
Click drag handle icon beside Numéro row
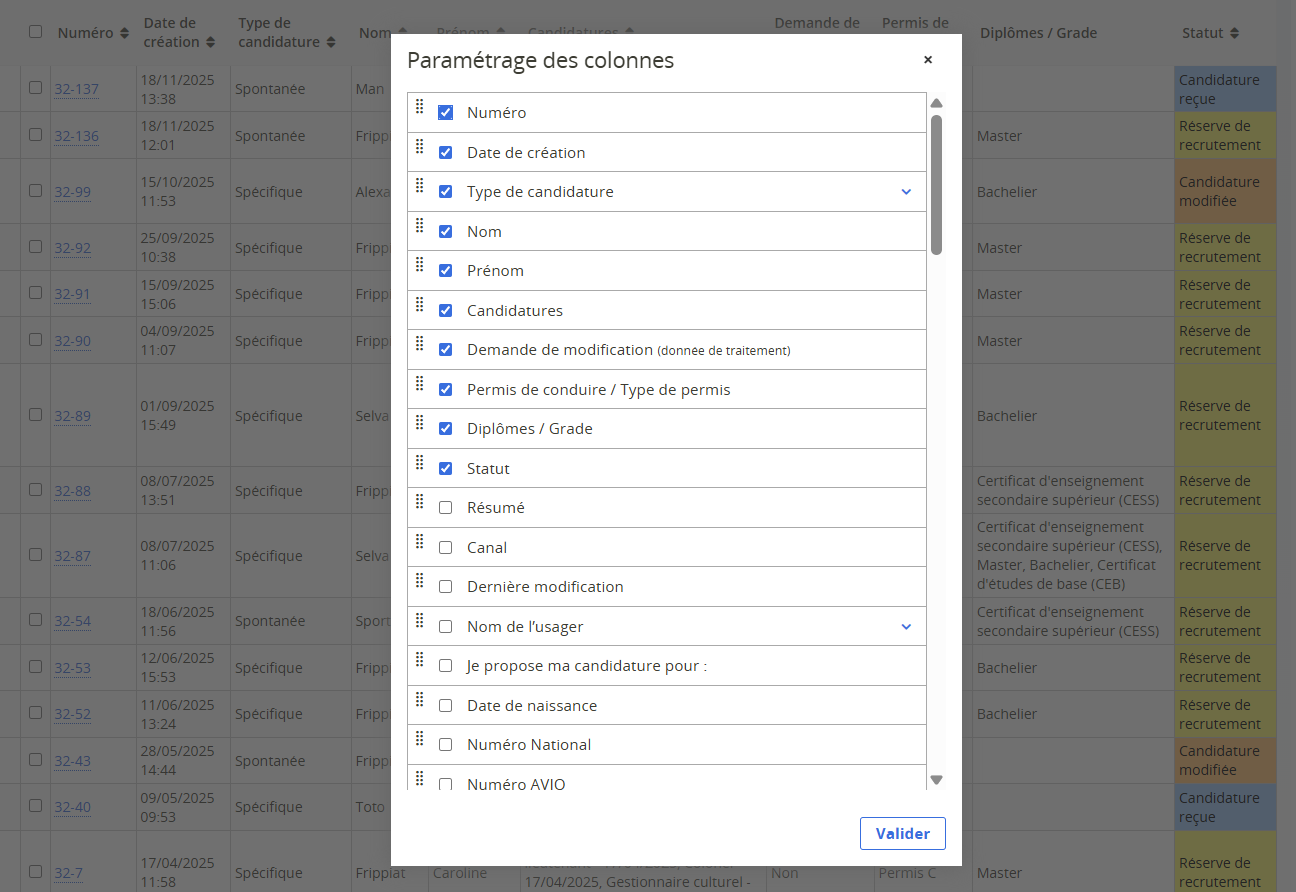tap(420, 106)
